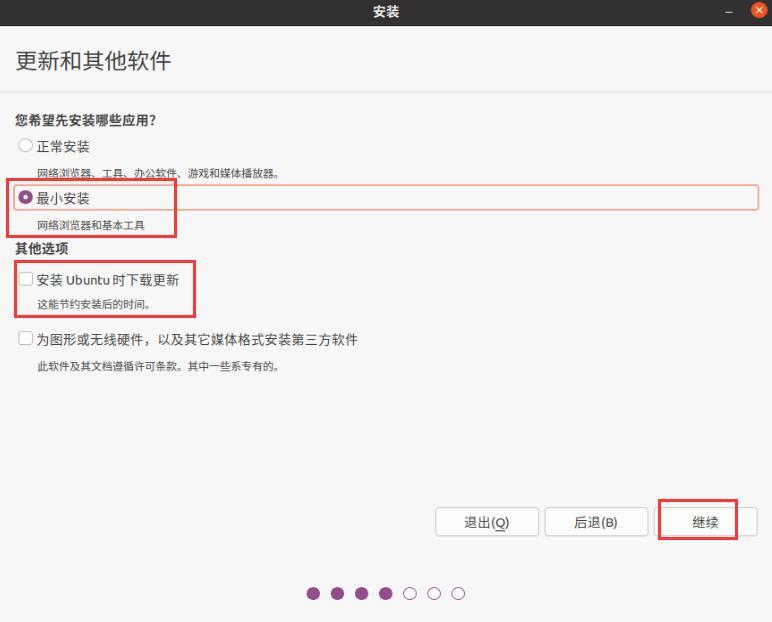Close the installer with the orange X icon
This screenshot has height=622, width=772.
[759, 10]
